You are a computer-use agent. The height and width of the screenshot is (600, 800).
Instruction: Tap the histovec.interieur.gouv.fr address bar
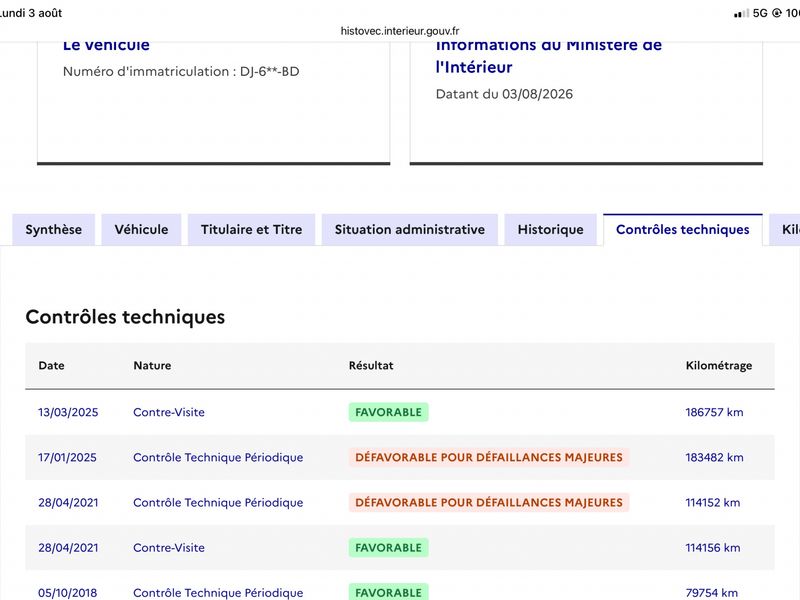click(x=400, y=31)
